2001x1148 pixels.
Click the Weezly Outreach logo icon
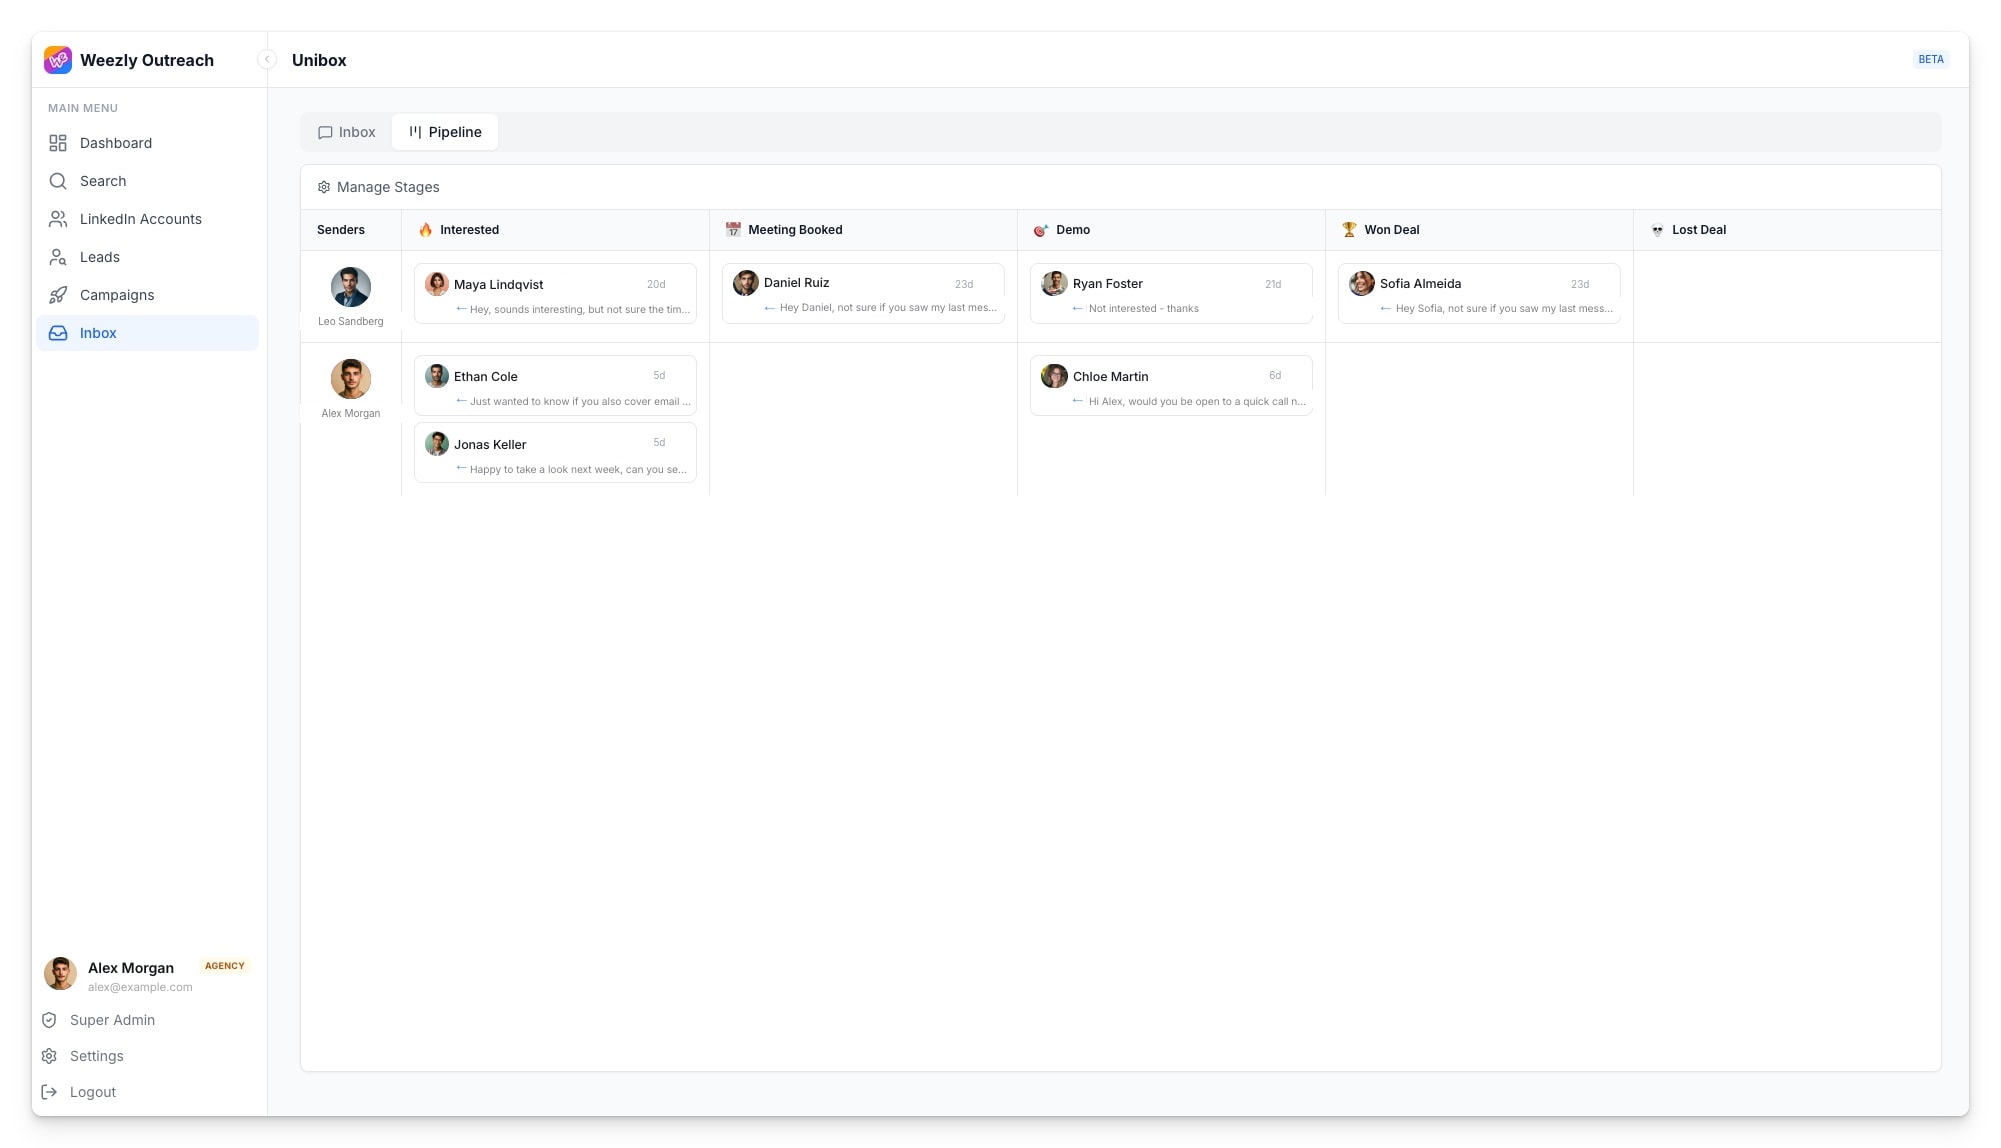click(58, 60)
